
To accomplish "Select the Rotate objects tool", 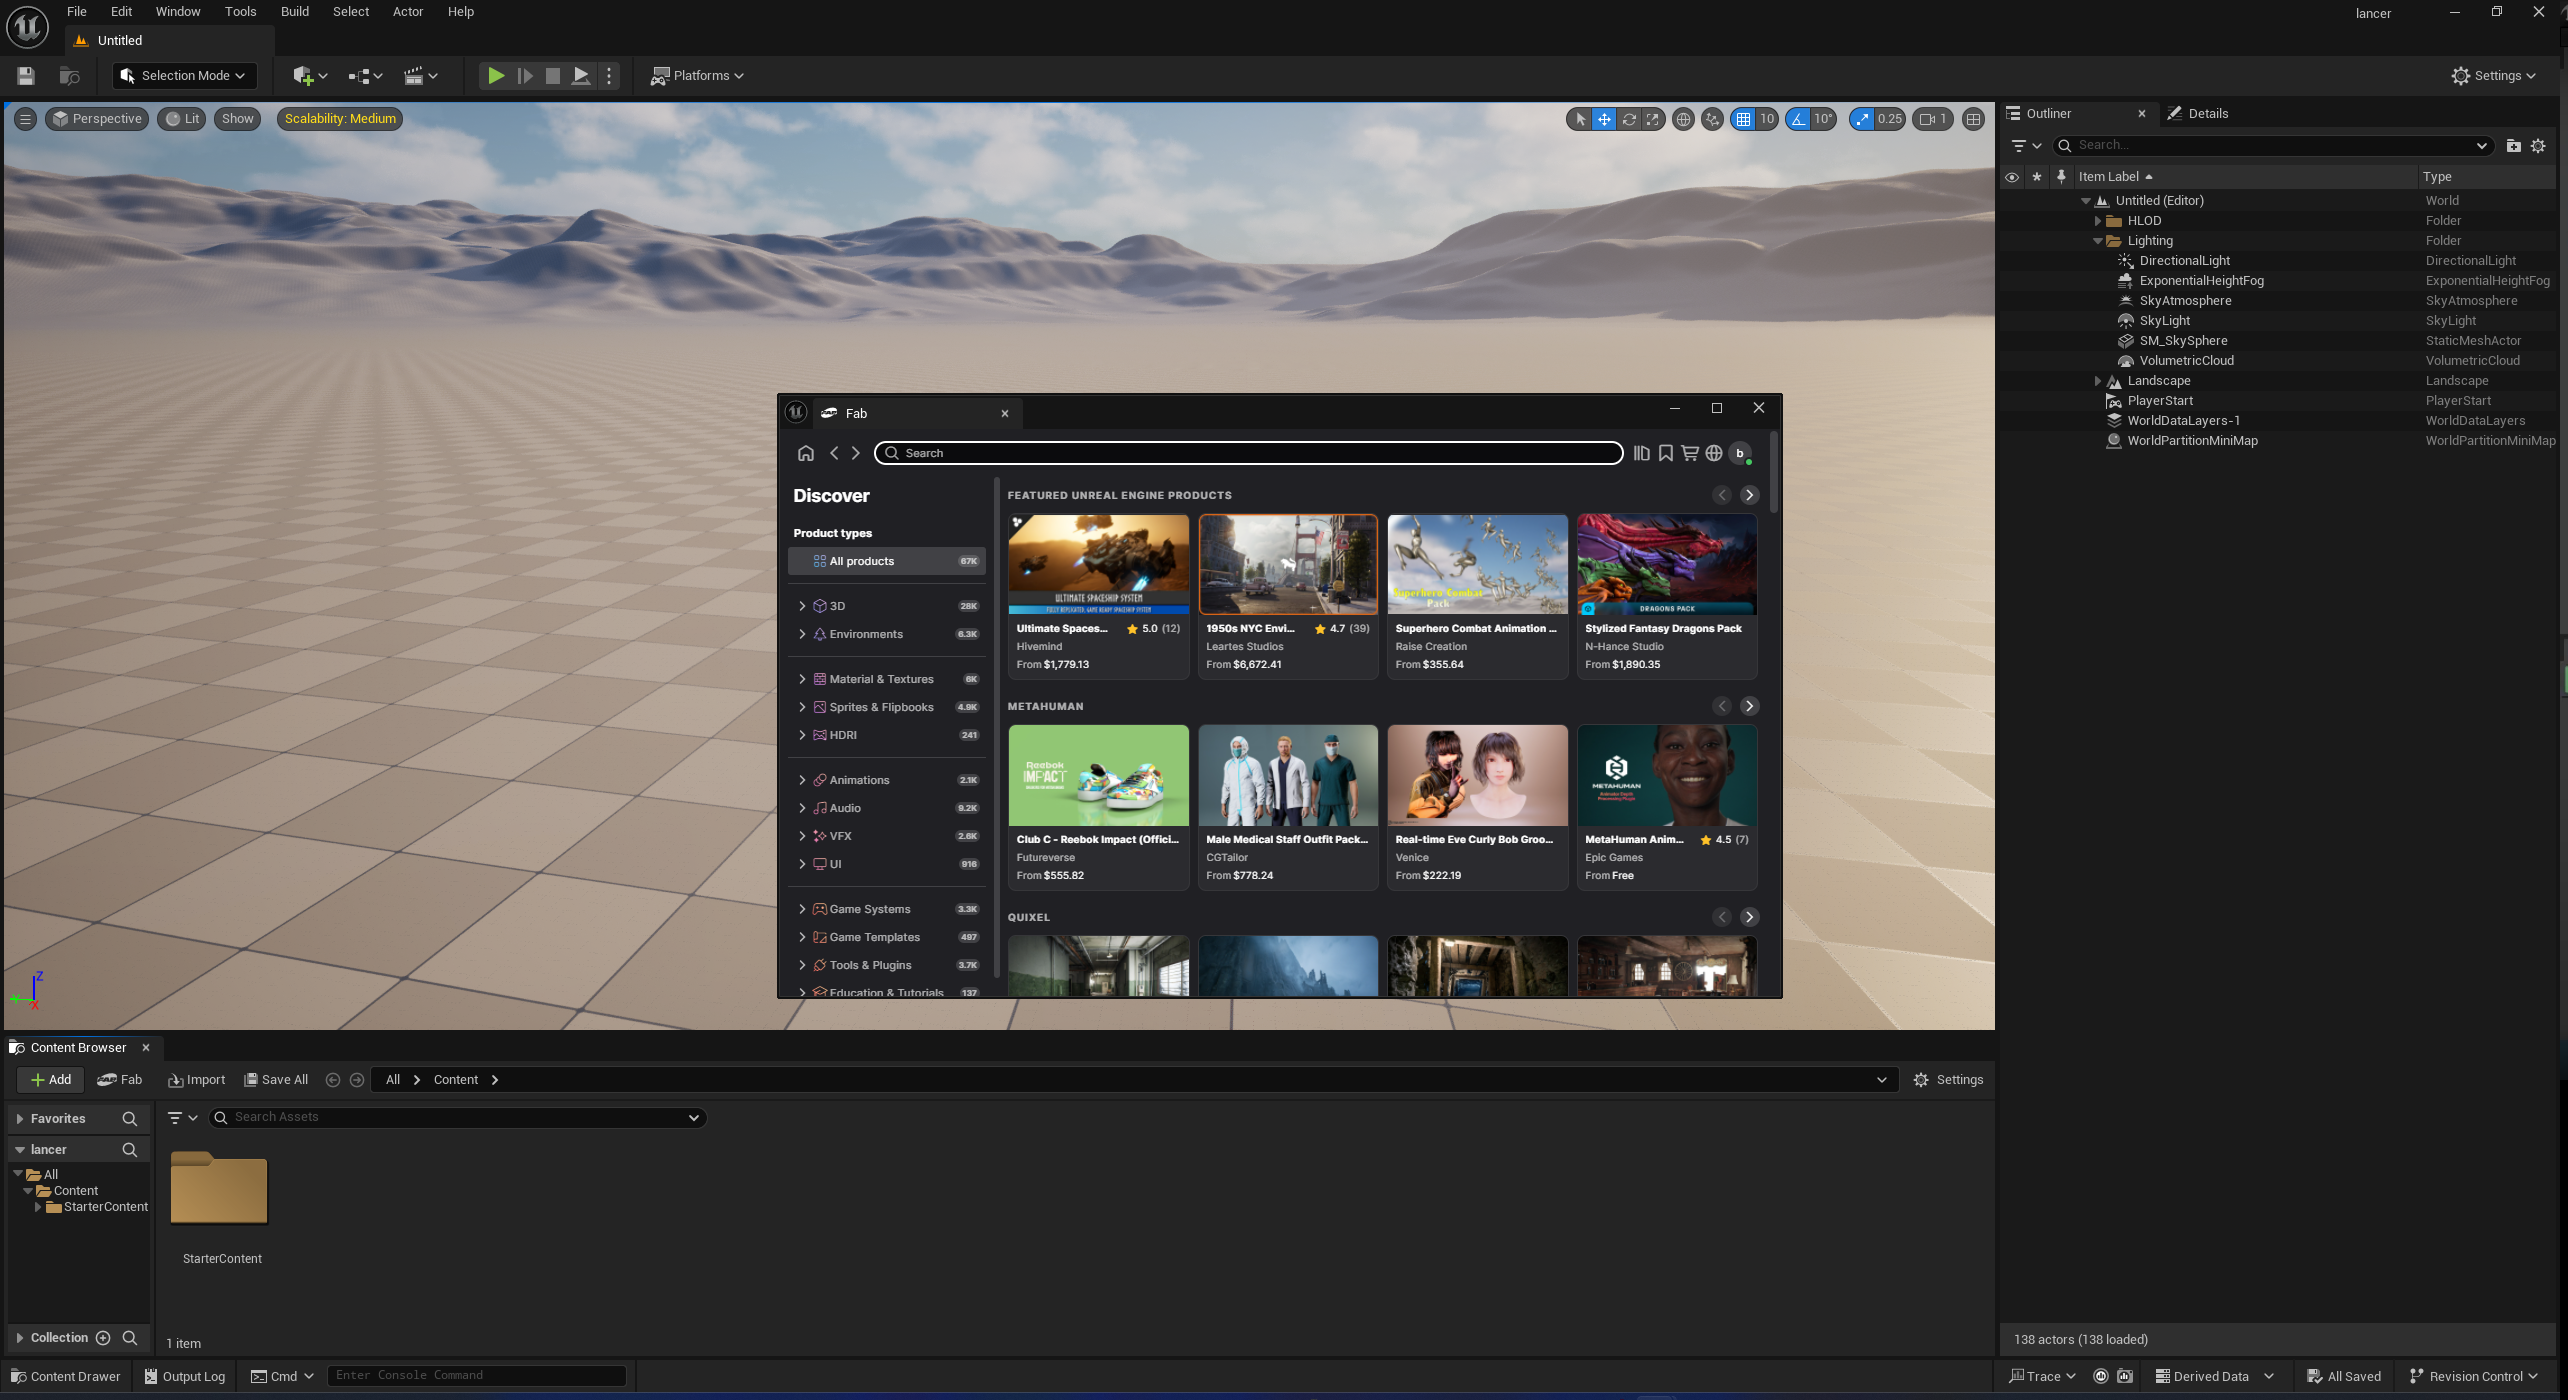I will click(x=1629, y=119).
